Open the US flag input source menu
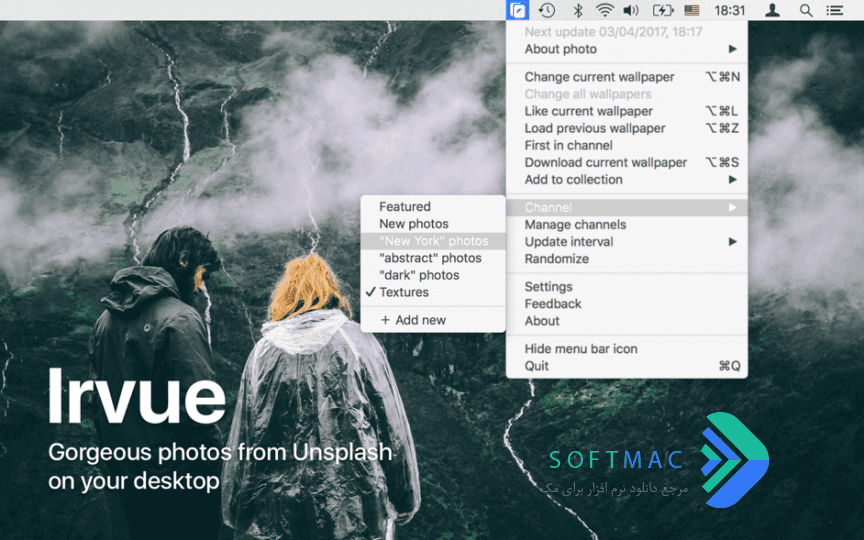The image size is (864, 540). [692, 10]
